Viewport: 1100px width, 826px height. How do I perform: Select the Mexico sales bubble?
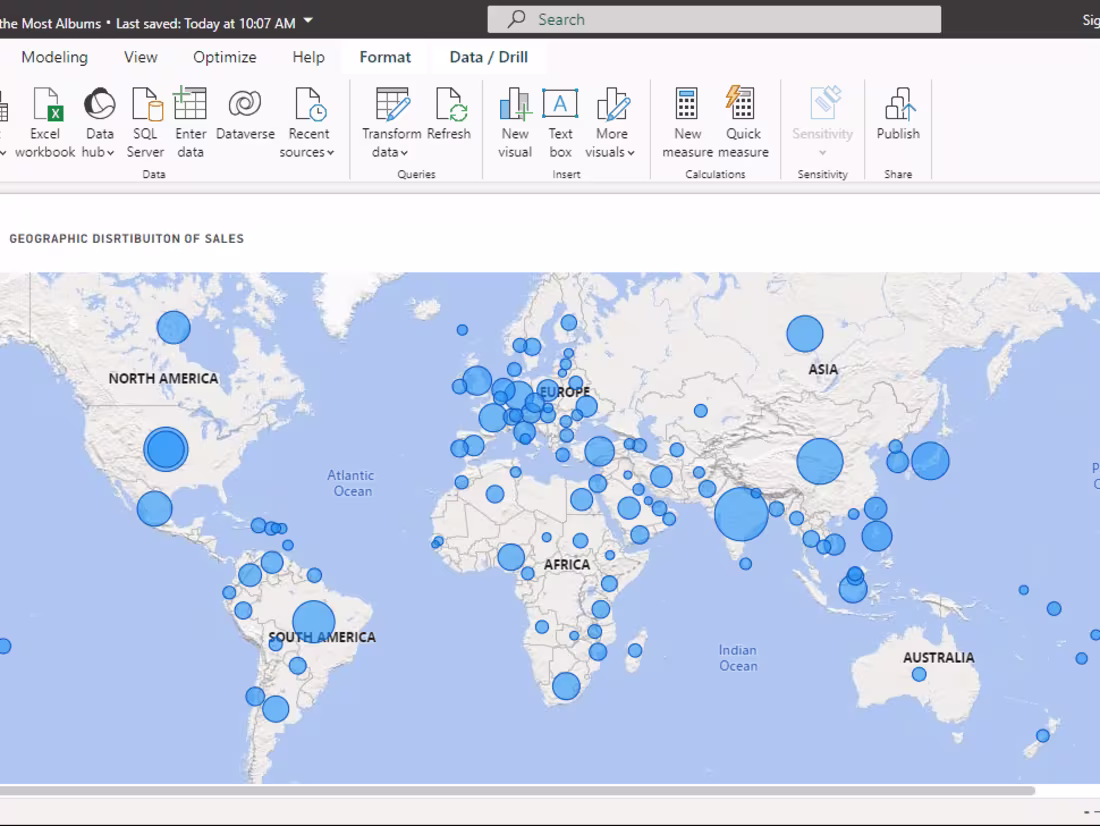point(154,509)
